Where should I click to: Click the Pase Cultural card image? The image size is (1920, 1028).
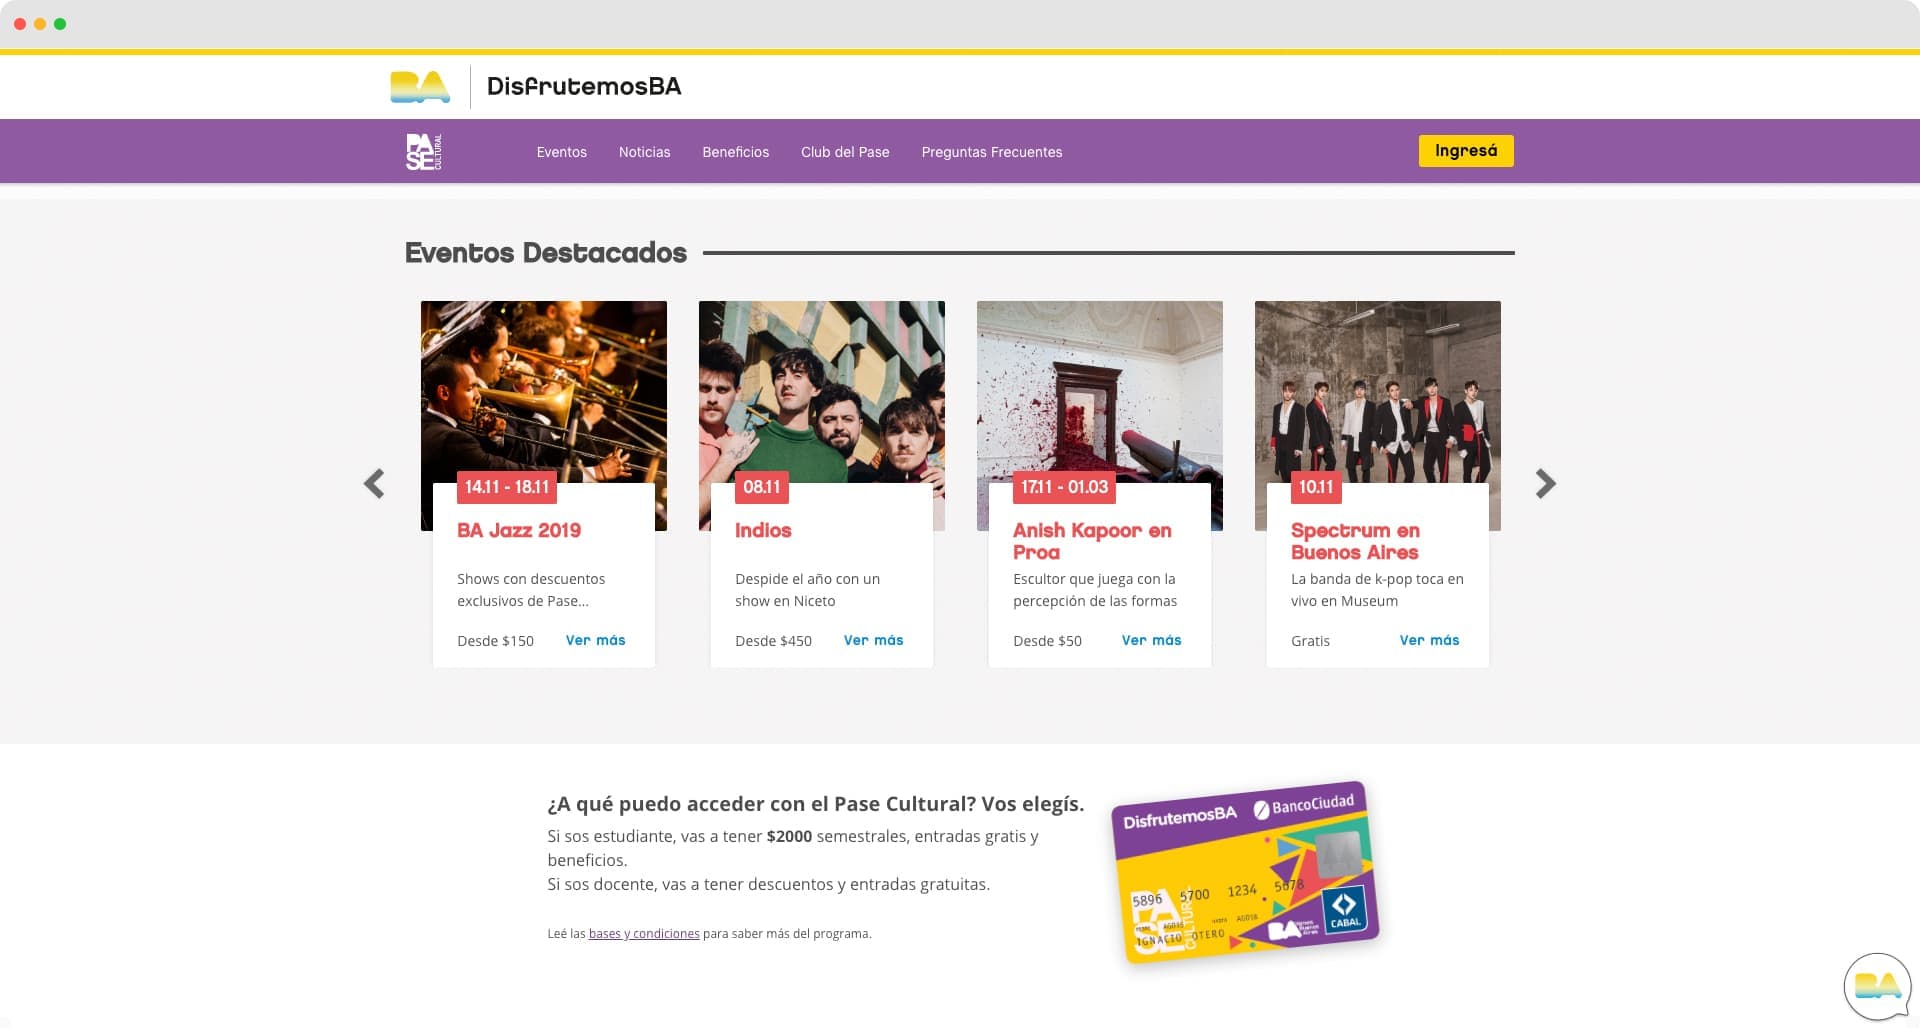point(1246,872)
